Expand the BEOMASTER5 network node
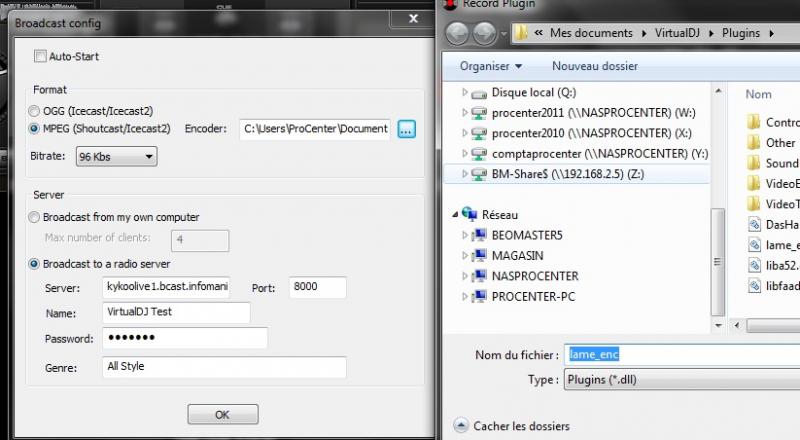Image resolution: width=800 pixels, height=440 pixels. point(466,236)
